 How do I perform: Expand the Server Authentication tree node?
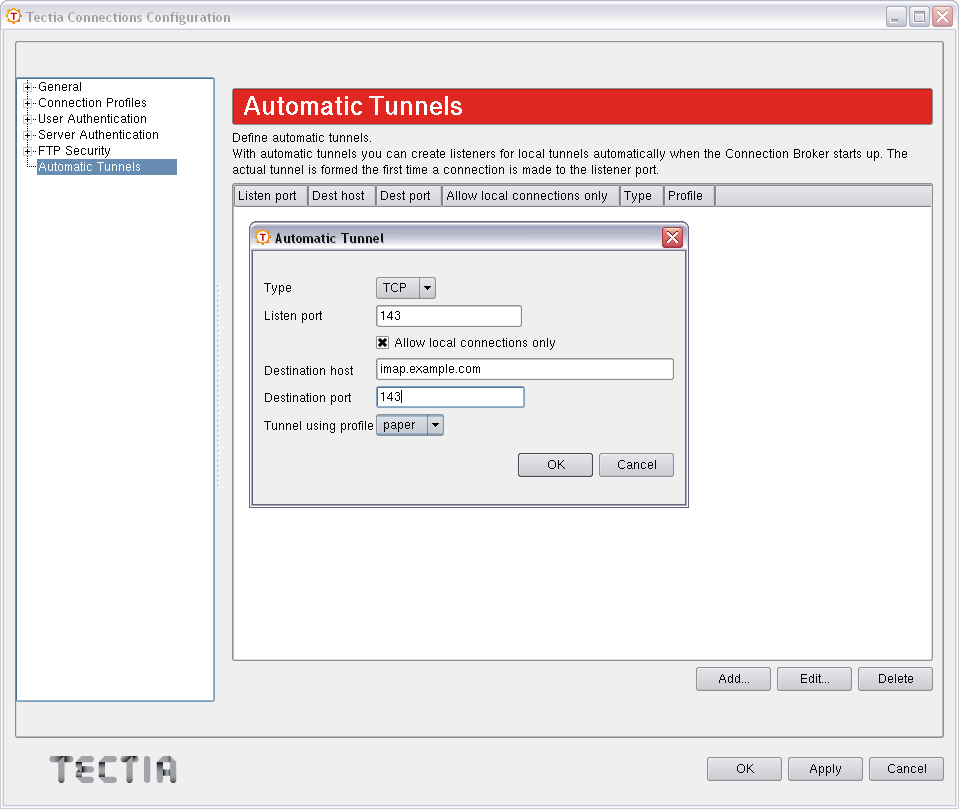pyautogui.click(x=28, y=135)
